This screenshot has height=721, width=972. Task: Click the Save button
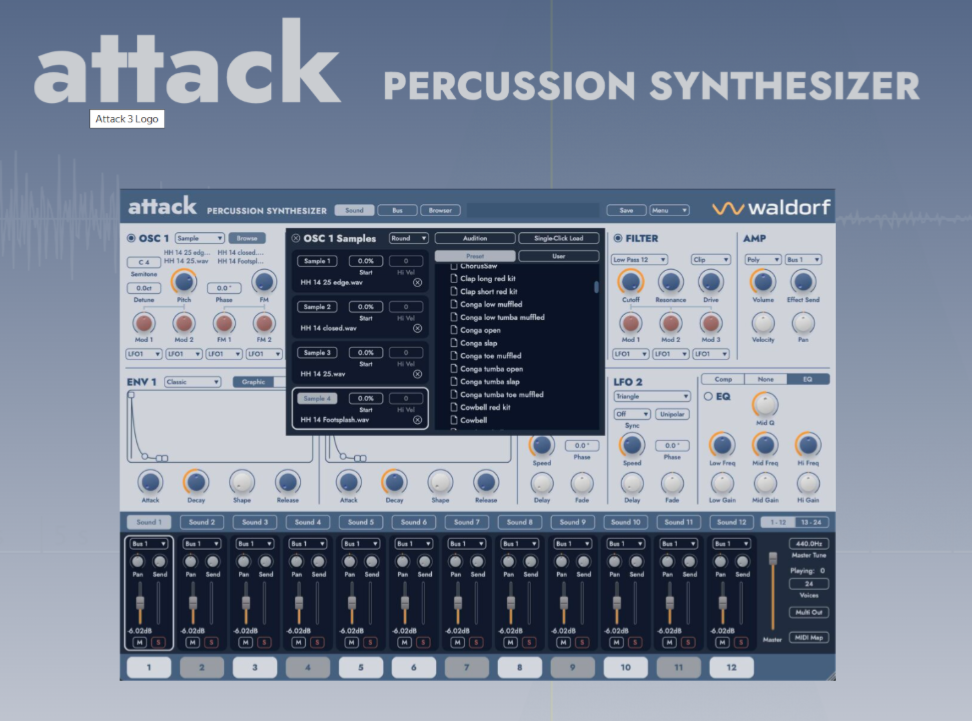(x=626, y=210)
